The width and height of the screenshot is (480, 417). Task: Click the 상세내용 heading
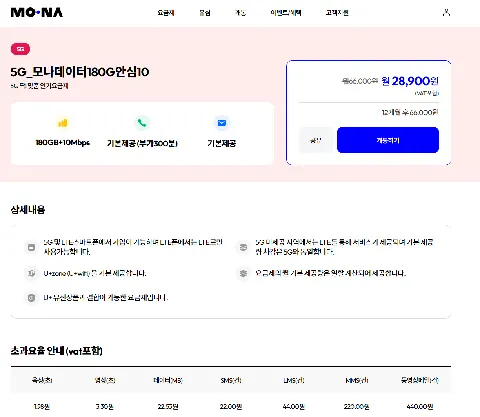(x=28, y=210)
